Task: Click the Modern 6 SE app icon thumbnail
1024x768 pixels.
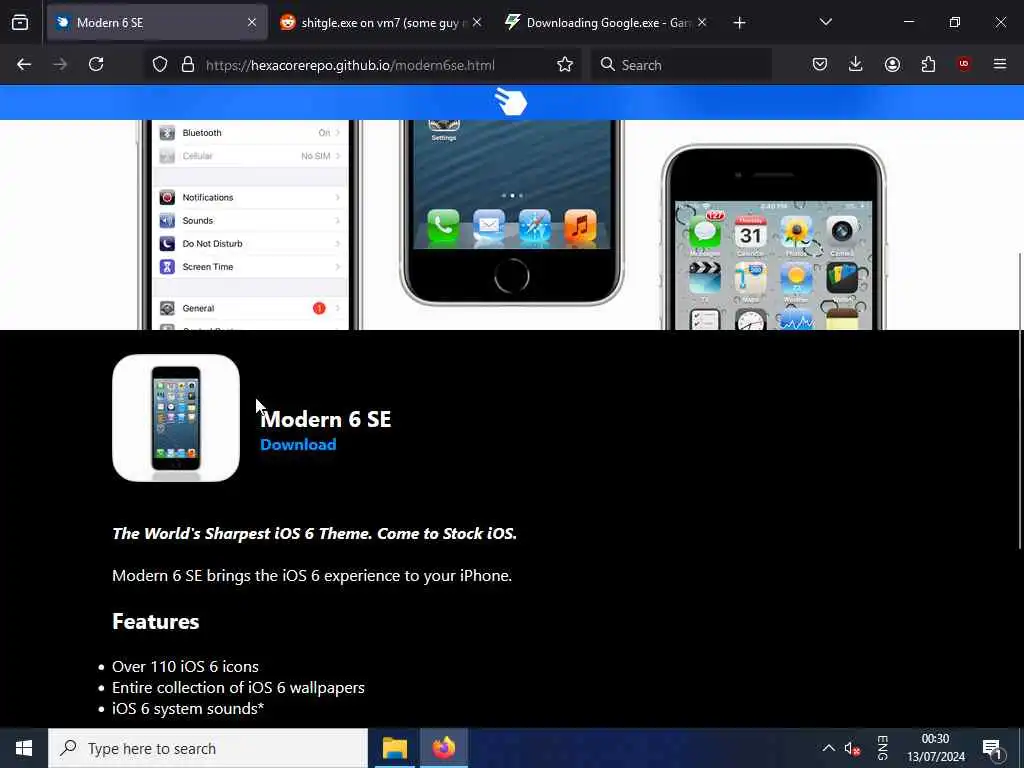Action: (x=176, y=418)
